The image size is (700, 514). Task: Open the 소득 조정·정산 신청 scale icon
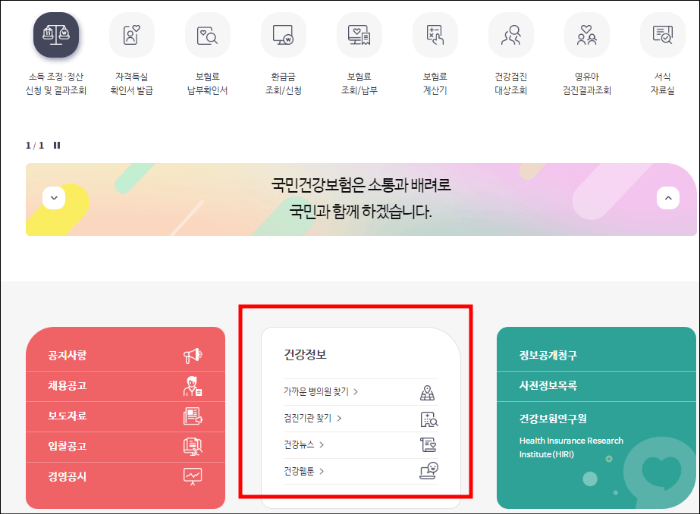[56, 35]
